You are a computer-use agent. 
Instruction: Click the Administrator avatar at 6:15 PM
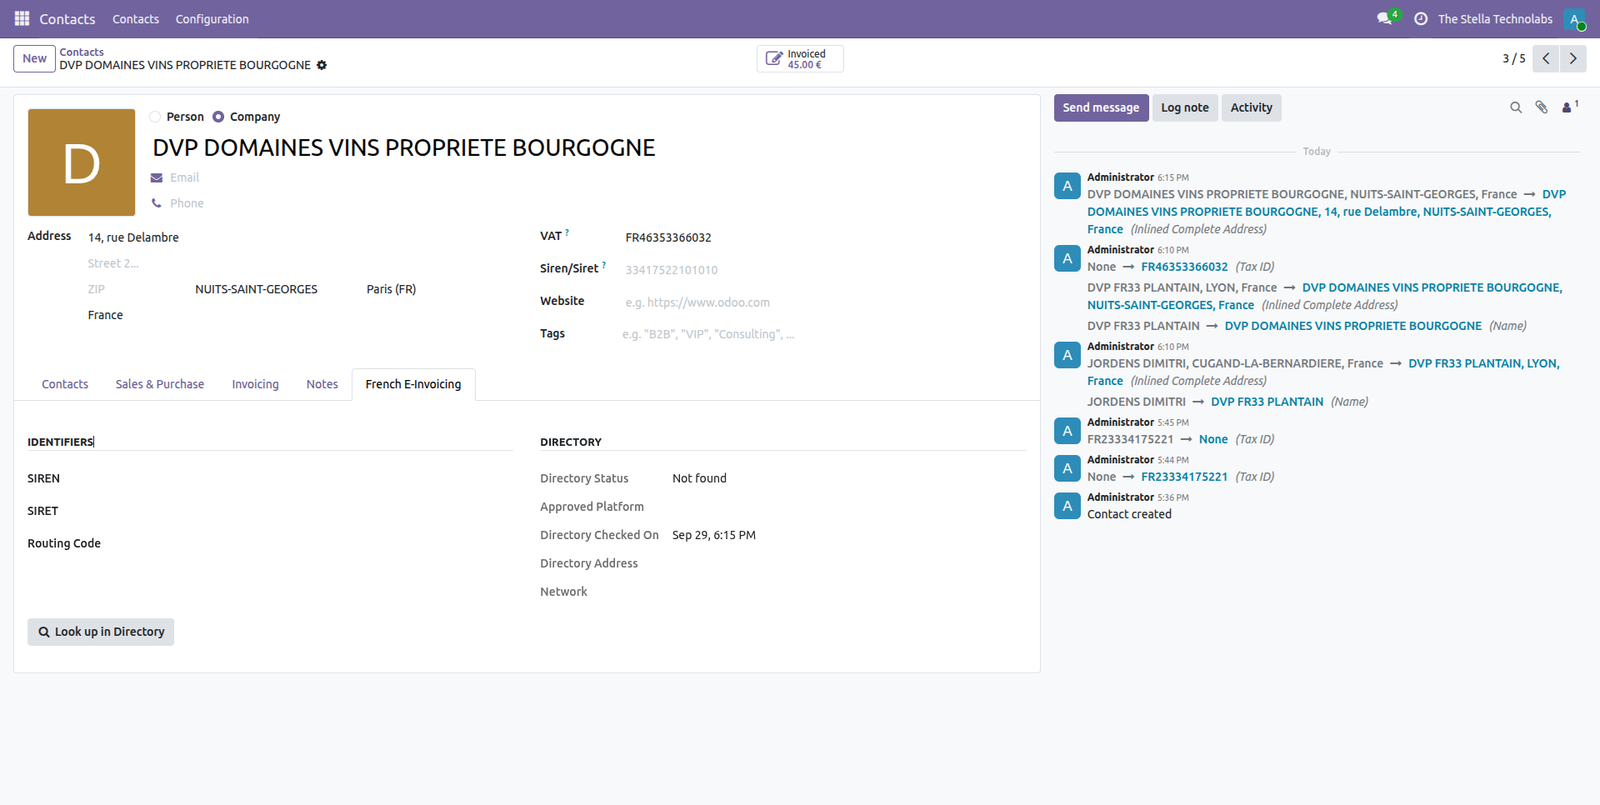pos(1067,186)
